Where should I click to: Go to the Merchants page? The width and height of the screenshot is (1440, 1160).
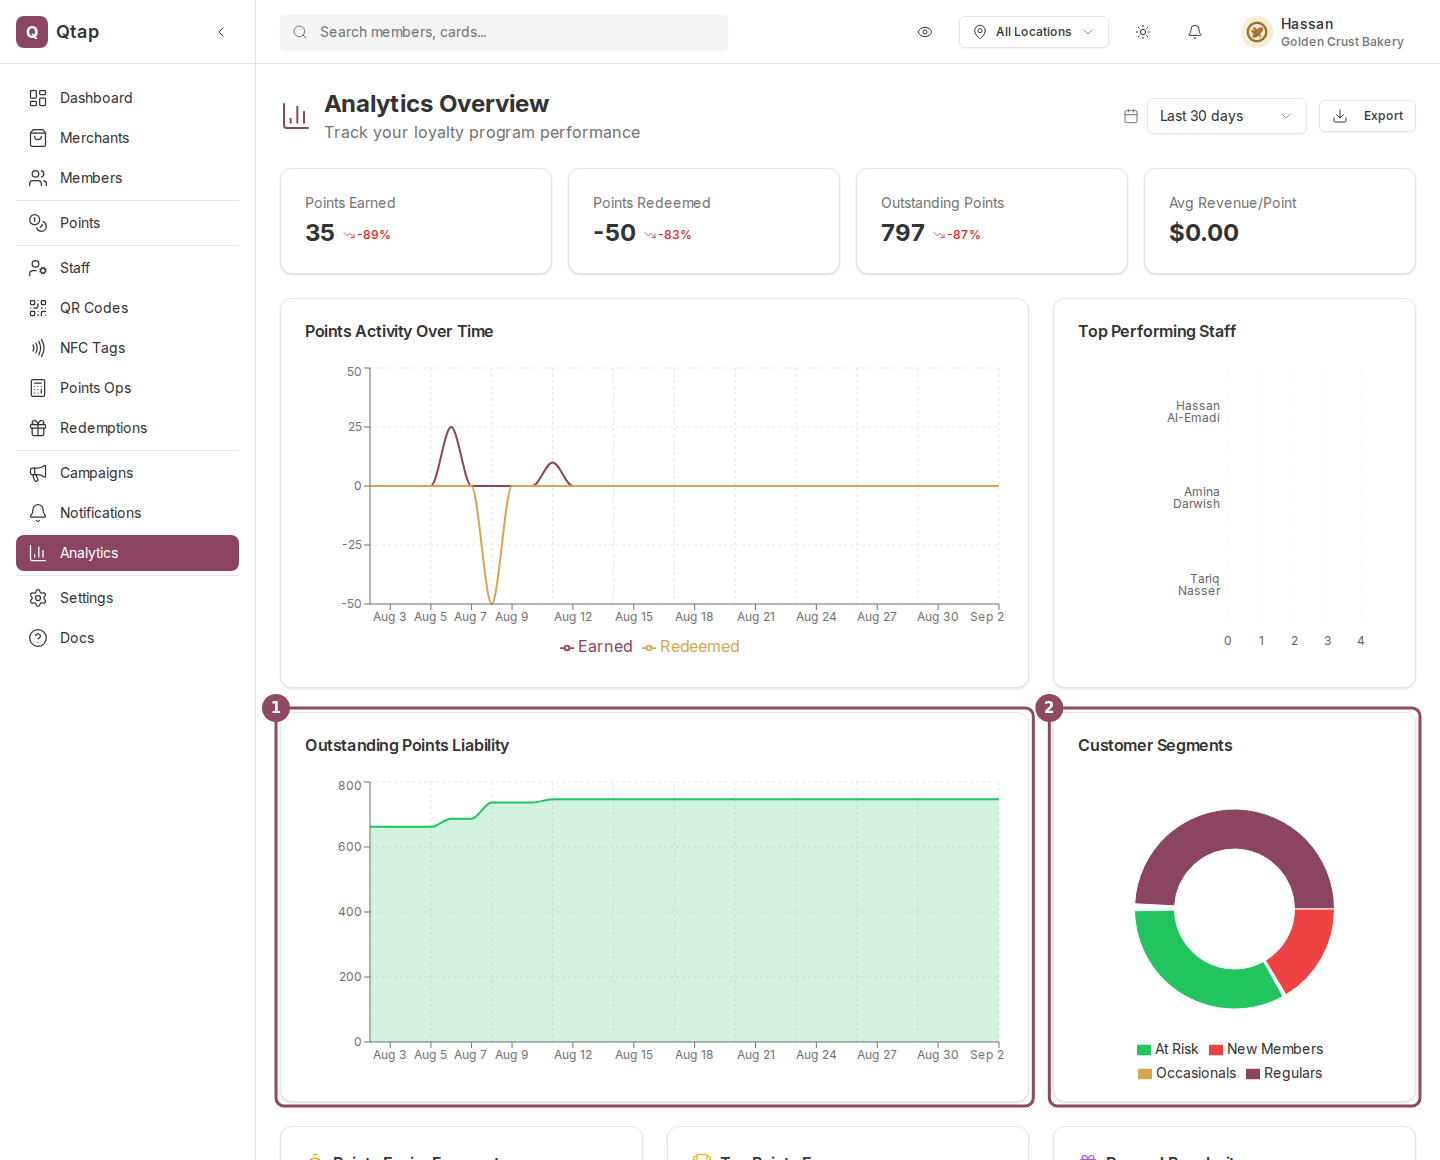point(127,138)
